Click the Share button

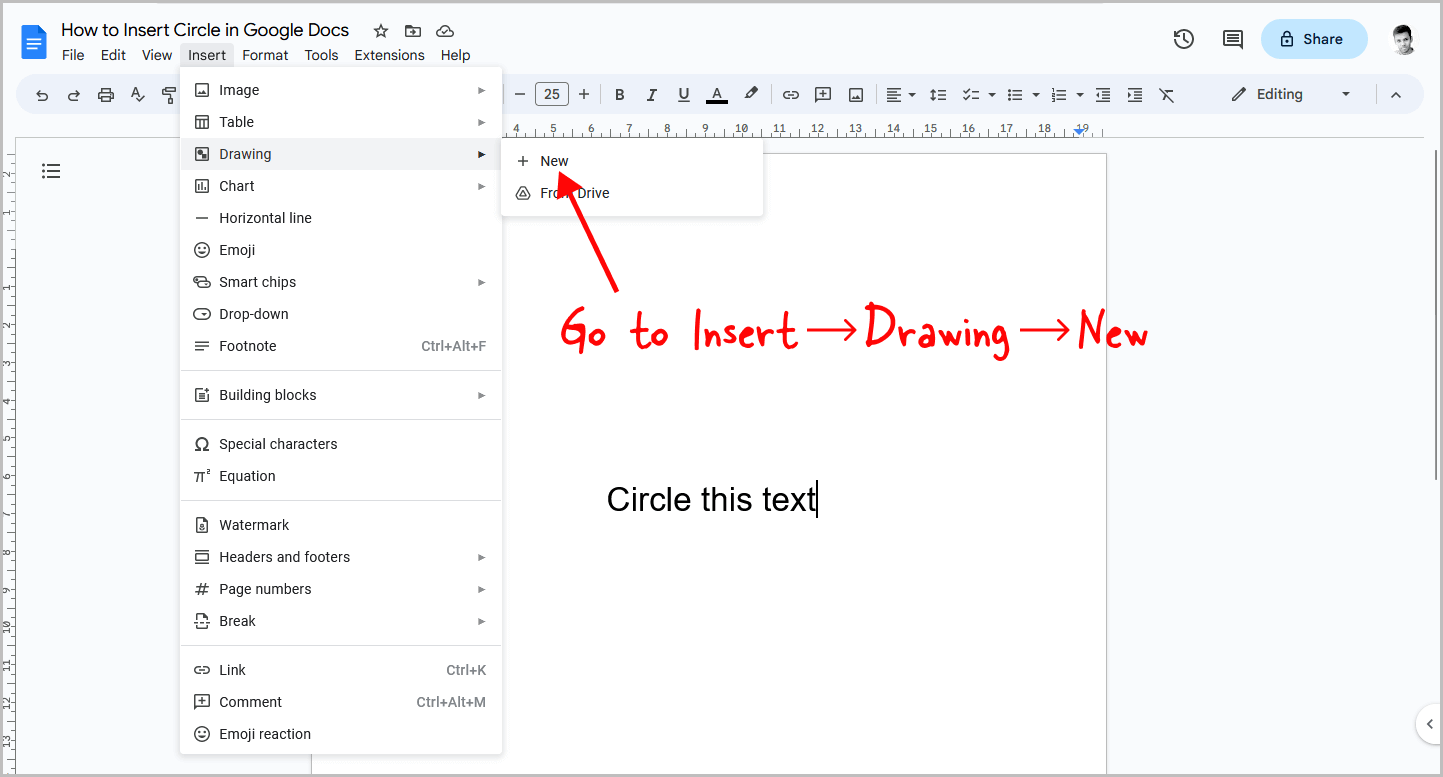[x=1314, y=39]
